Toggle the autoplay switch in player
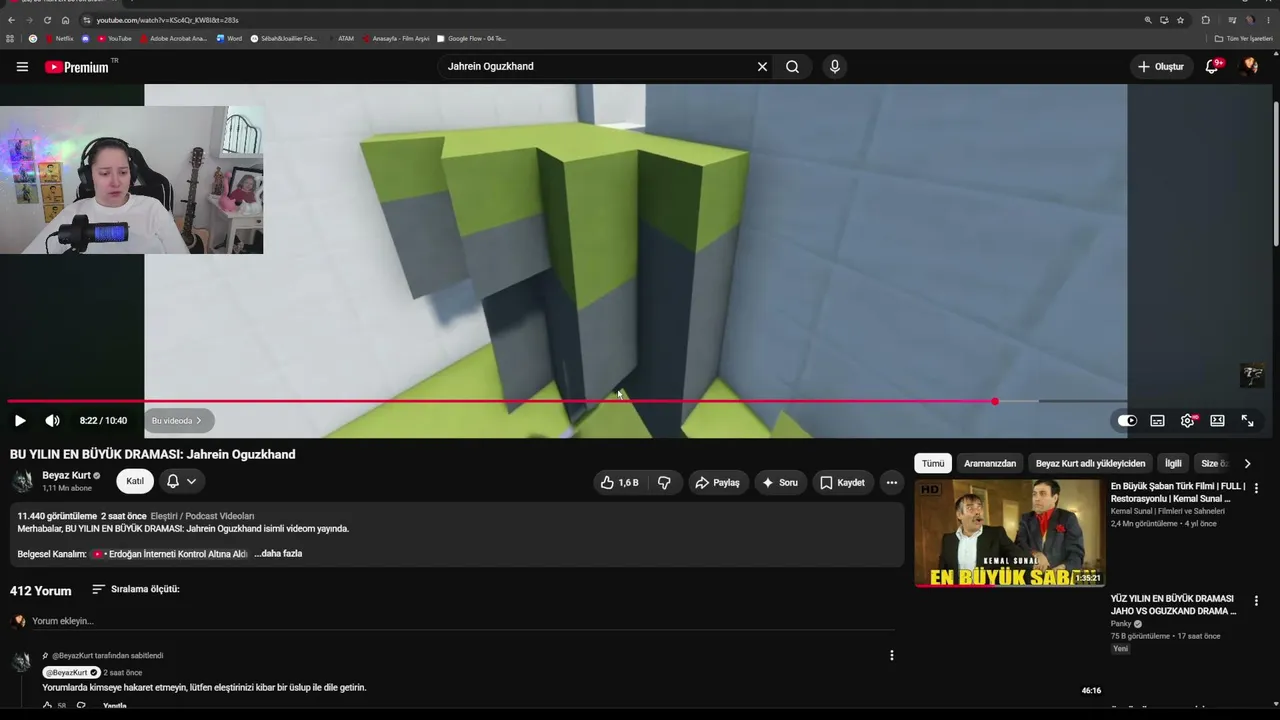This screenshot has width=1280, height=720. [x=1127, y=421]
